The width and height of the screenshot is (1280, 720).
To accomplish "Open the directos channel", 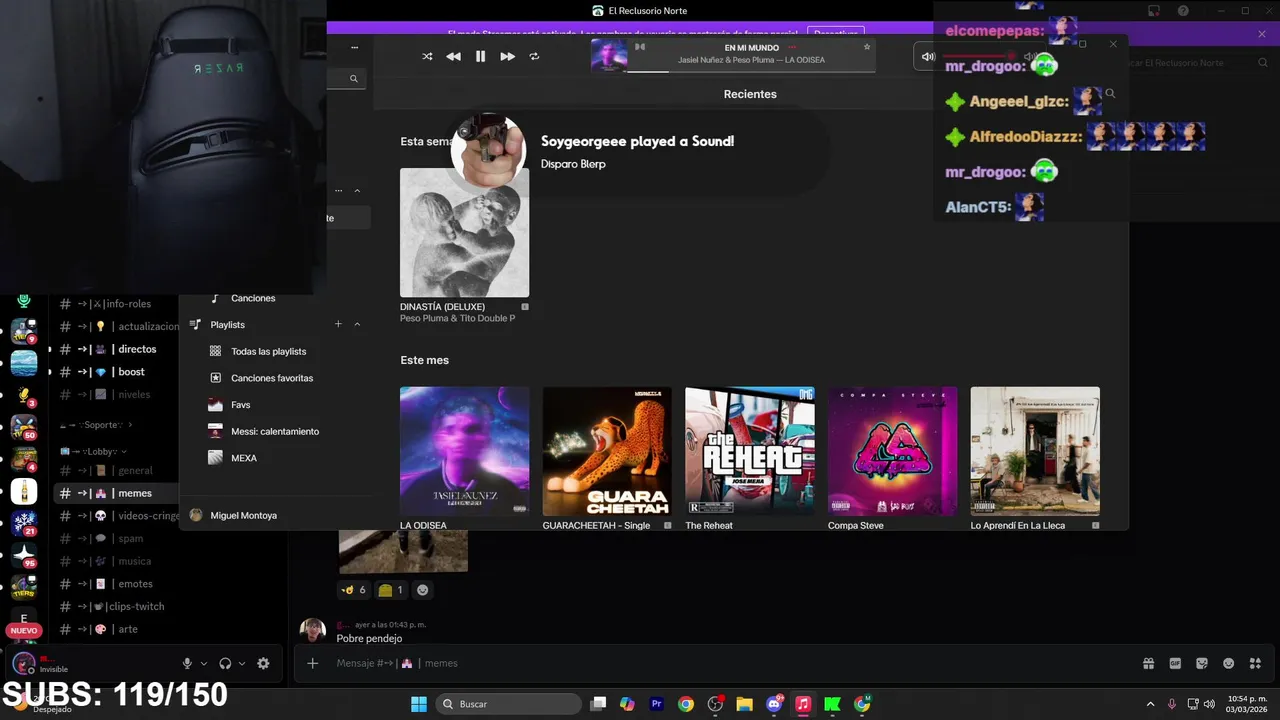I will [x=118, y=349].
